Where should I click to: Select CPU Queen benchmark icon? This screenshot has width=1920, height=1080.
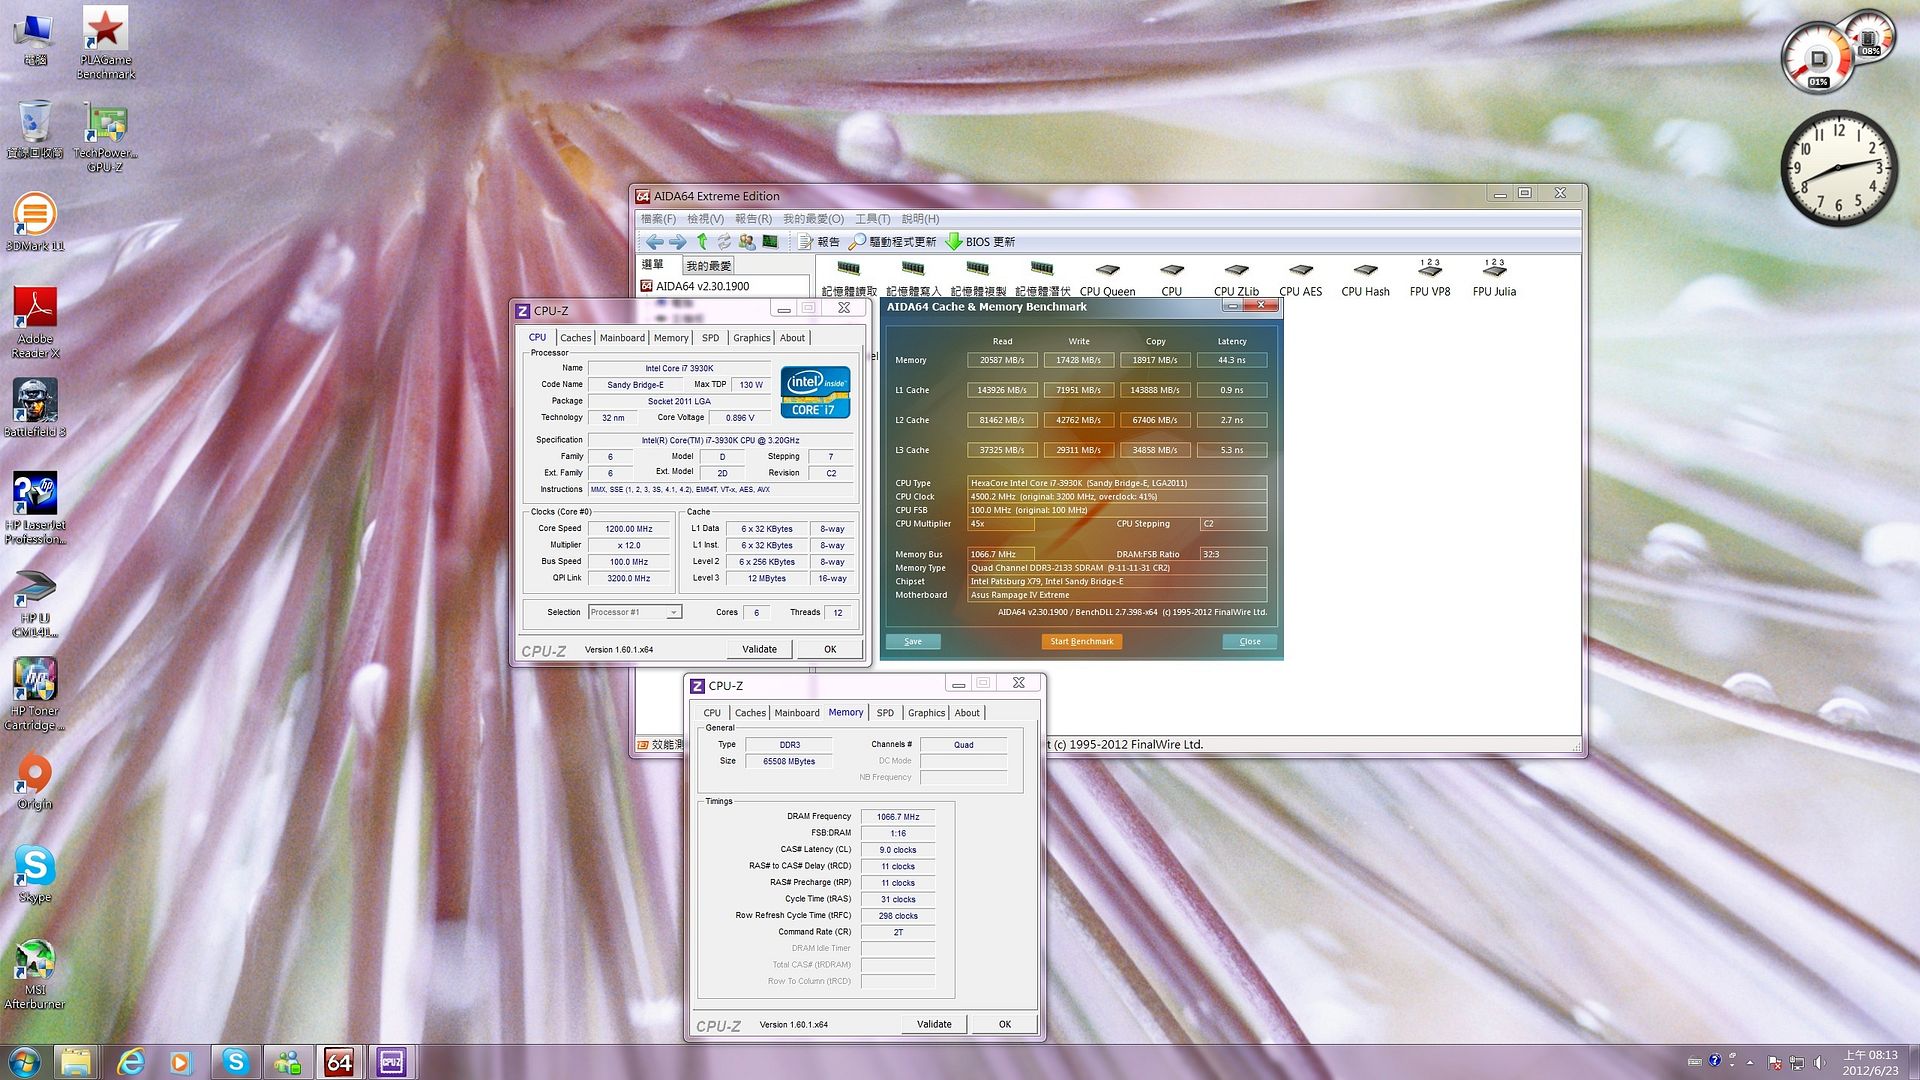[x=1107, y=279]
